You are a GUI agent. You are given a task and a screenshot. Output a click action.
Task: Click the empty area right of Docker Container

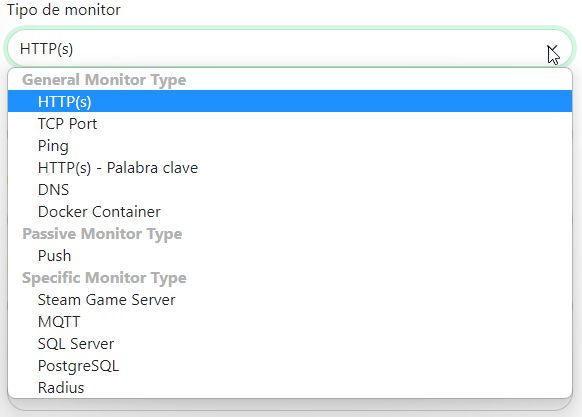(x=367, y=212)
